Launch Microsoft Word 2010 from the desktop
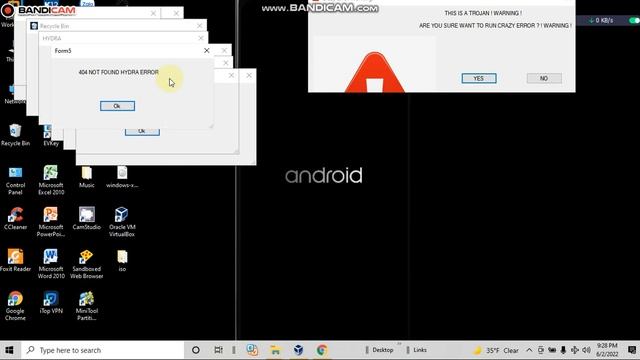This screenshot has height=360, width=640. (x=51, y=264)
